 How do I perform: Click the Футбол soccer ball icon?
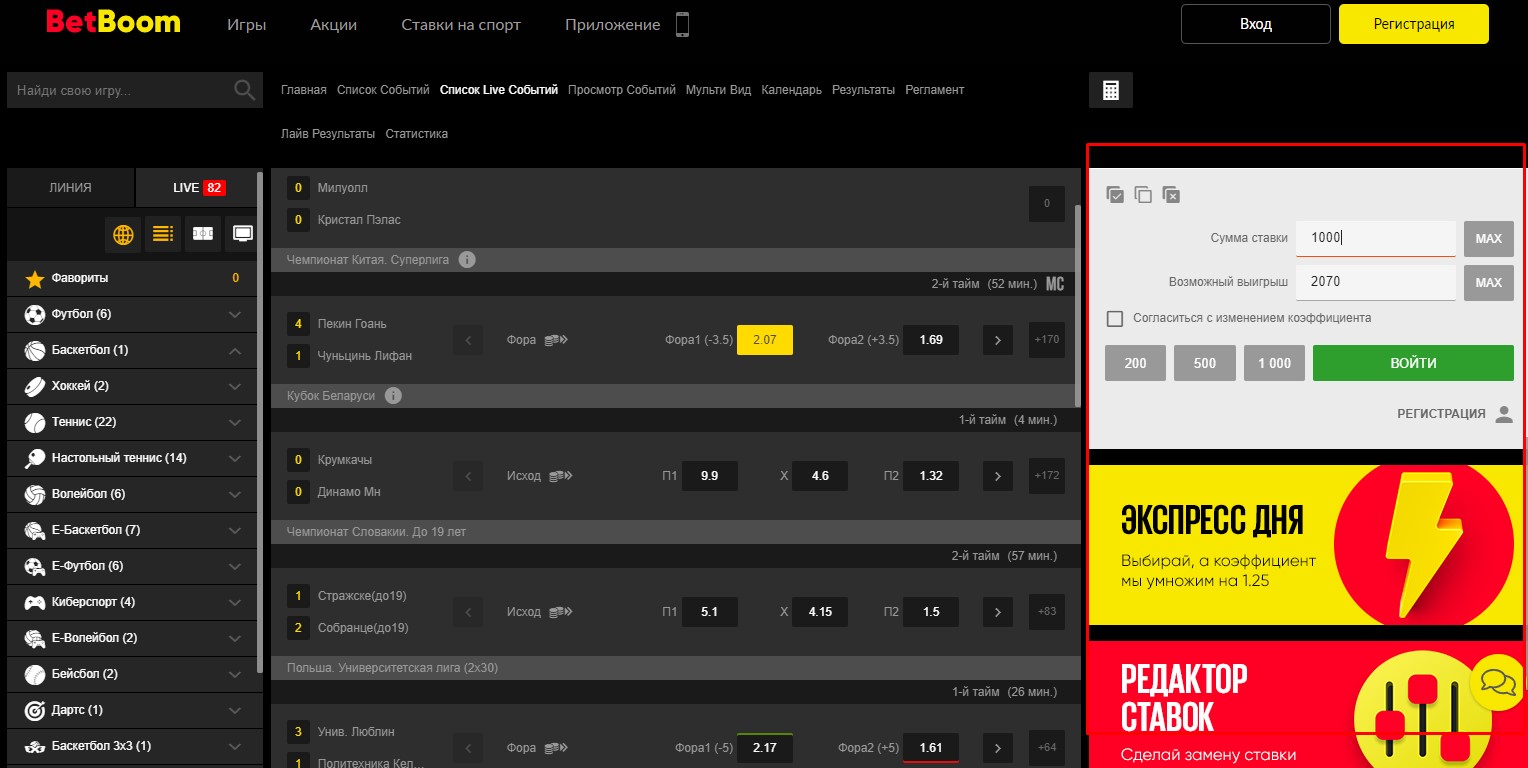pos(35,314)
